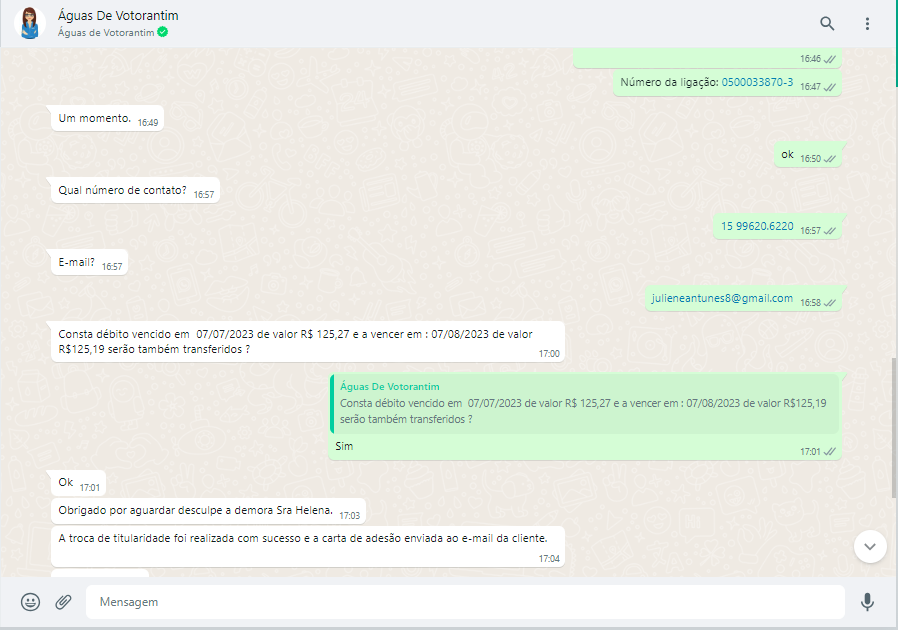Click the Águas De Votorantim contact name header
Screen dimensions: 898x630
pyautogui.click(x=119, y=16)
